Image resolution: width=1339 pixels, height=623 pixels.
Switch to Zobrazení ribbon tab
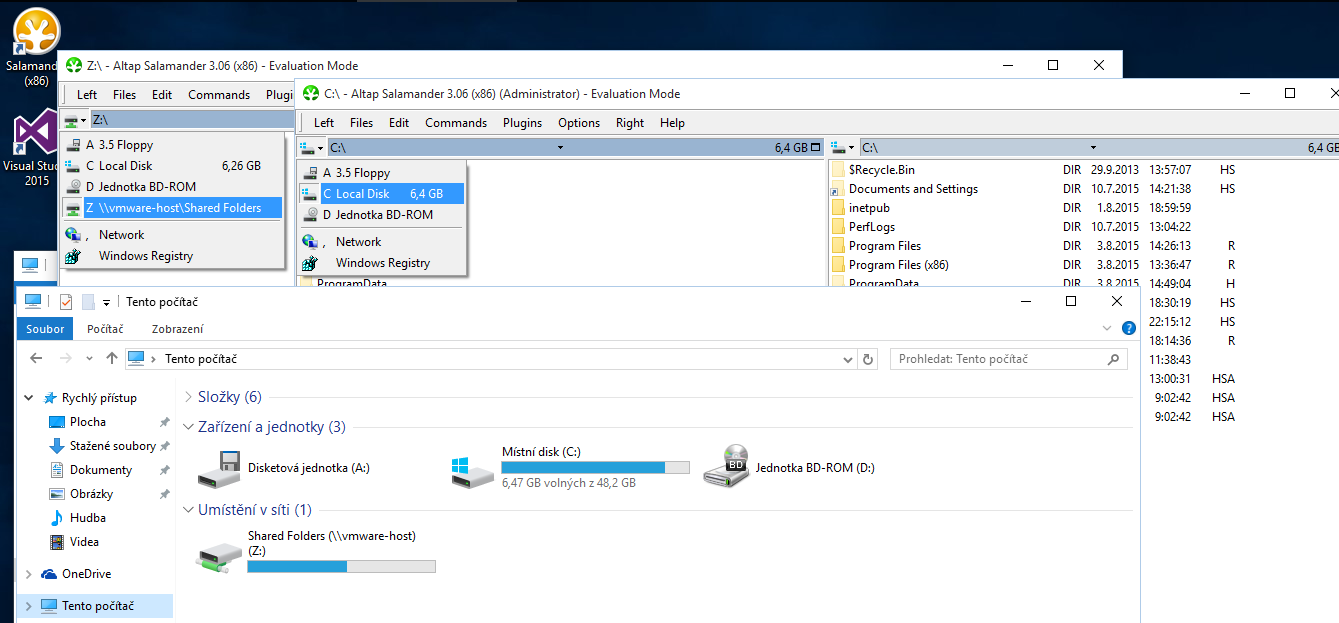point(177,329)
